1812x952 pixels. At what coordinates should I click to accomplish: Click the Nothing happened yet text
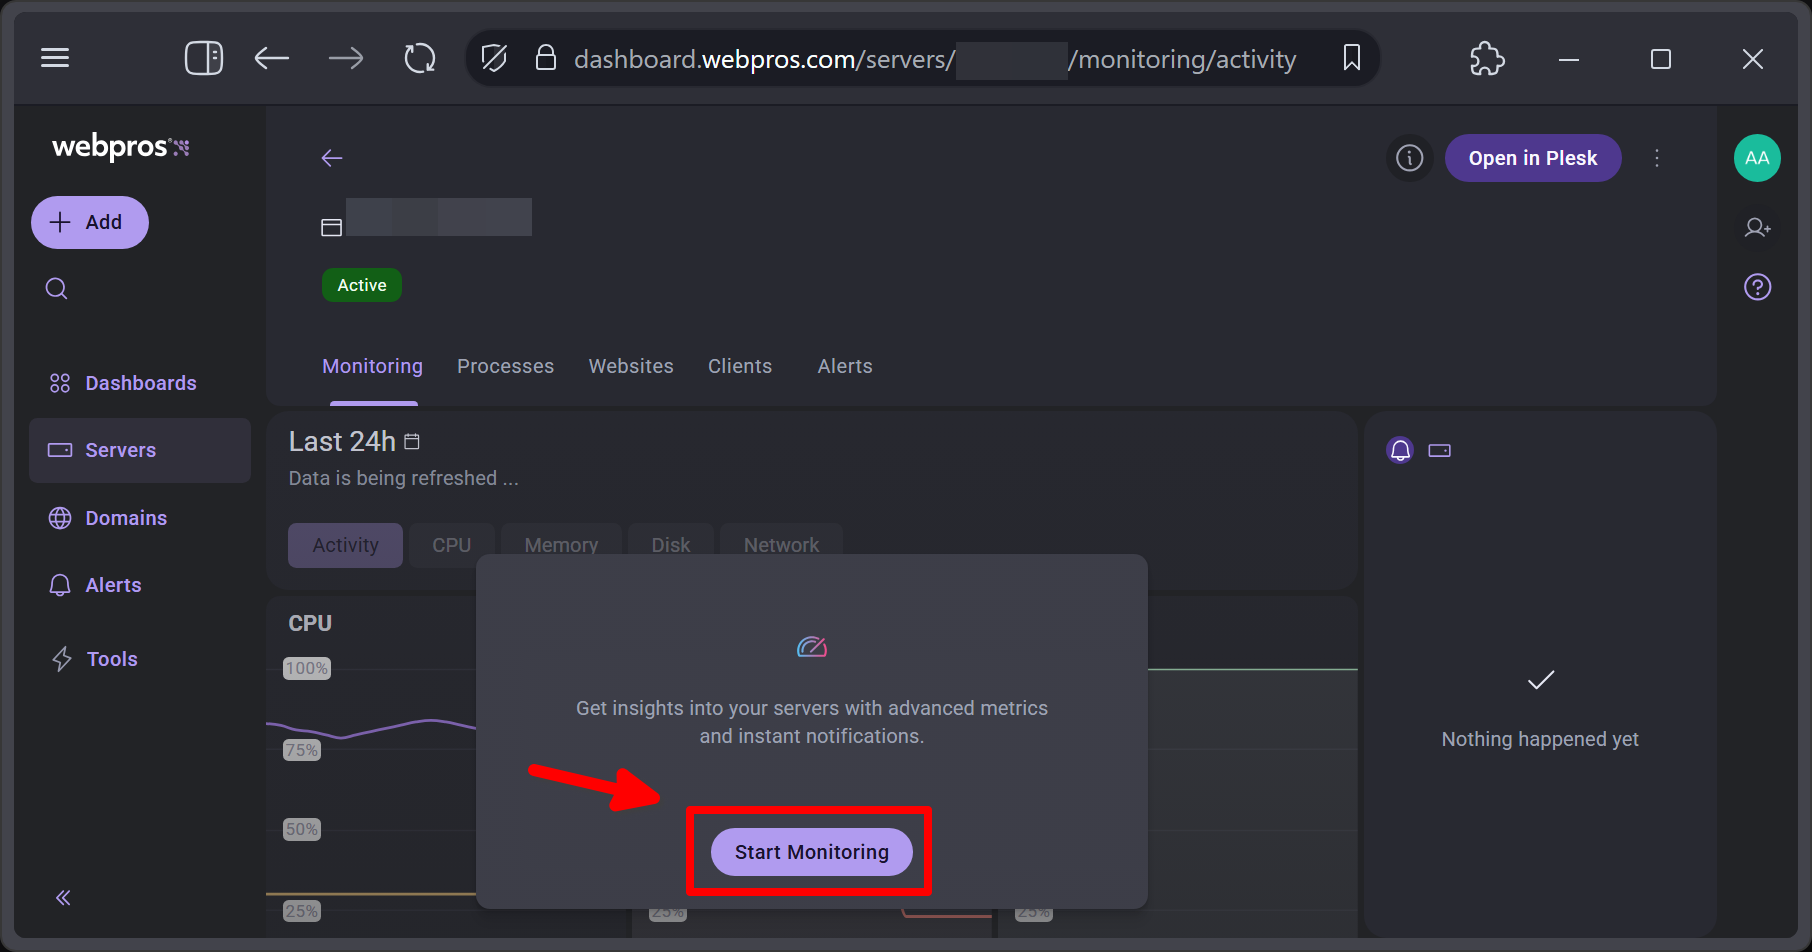[1540, 739]
